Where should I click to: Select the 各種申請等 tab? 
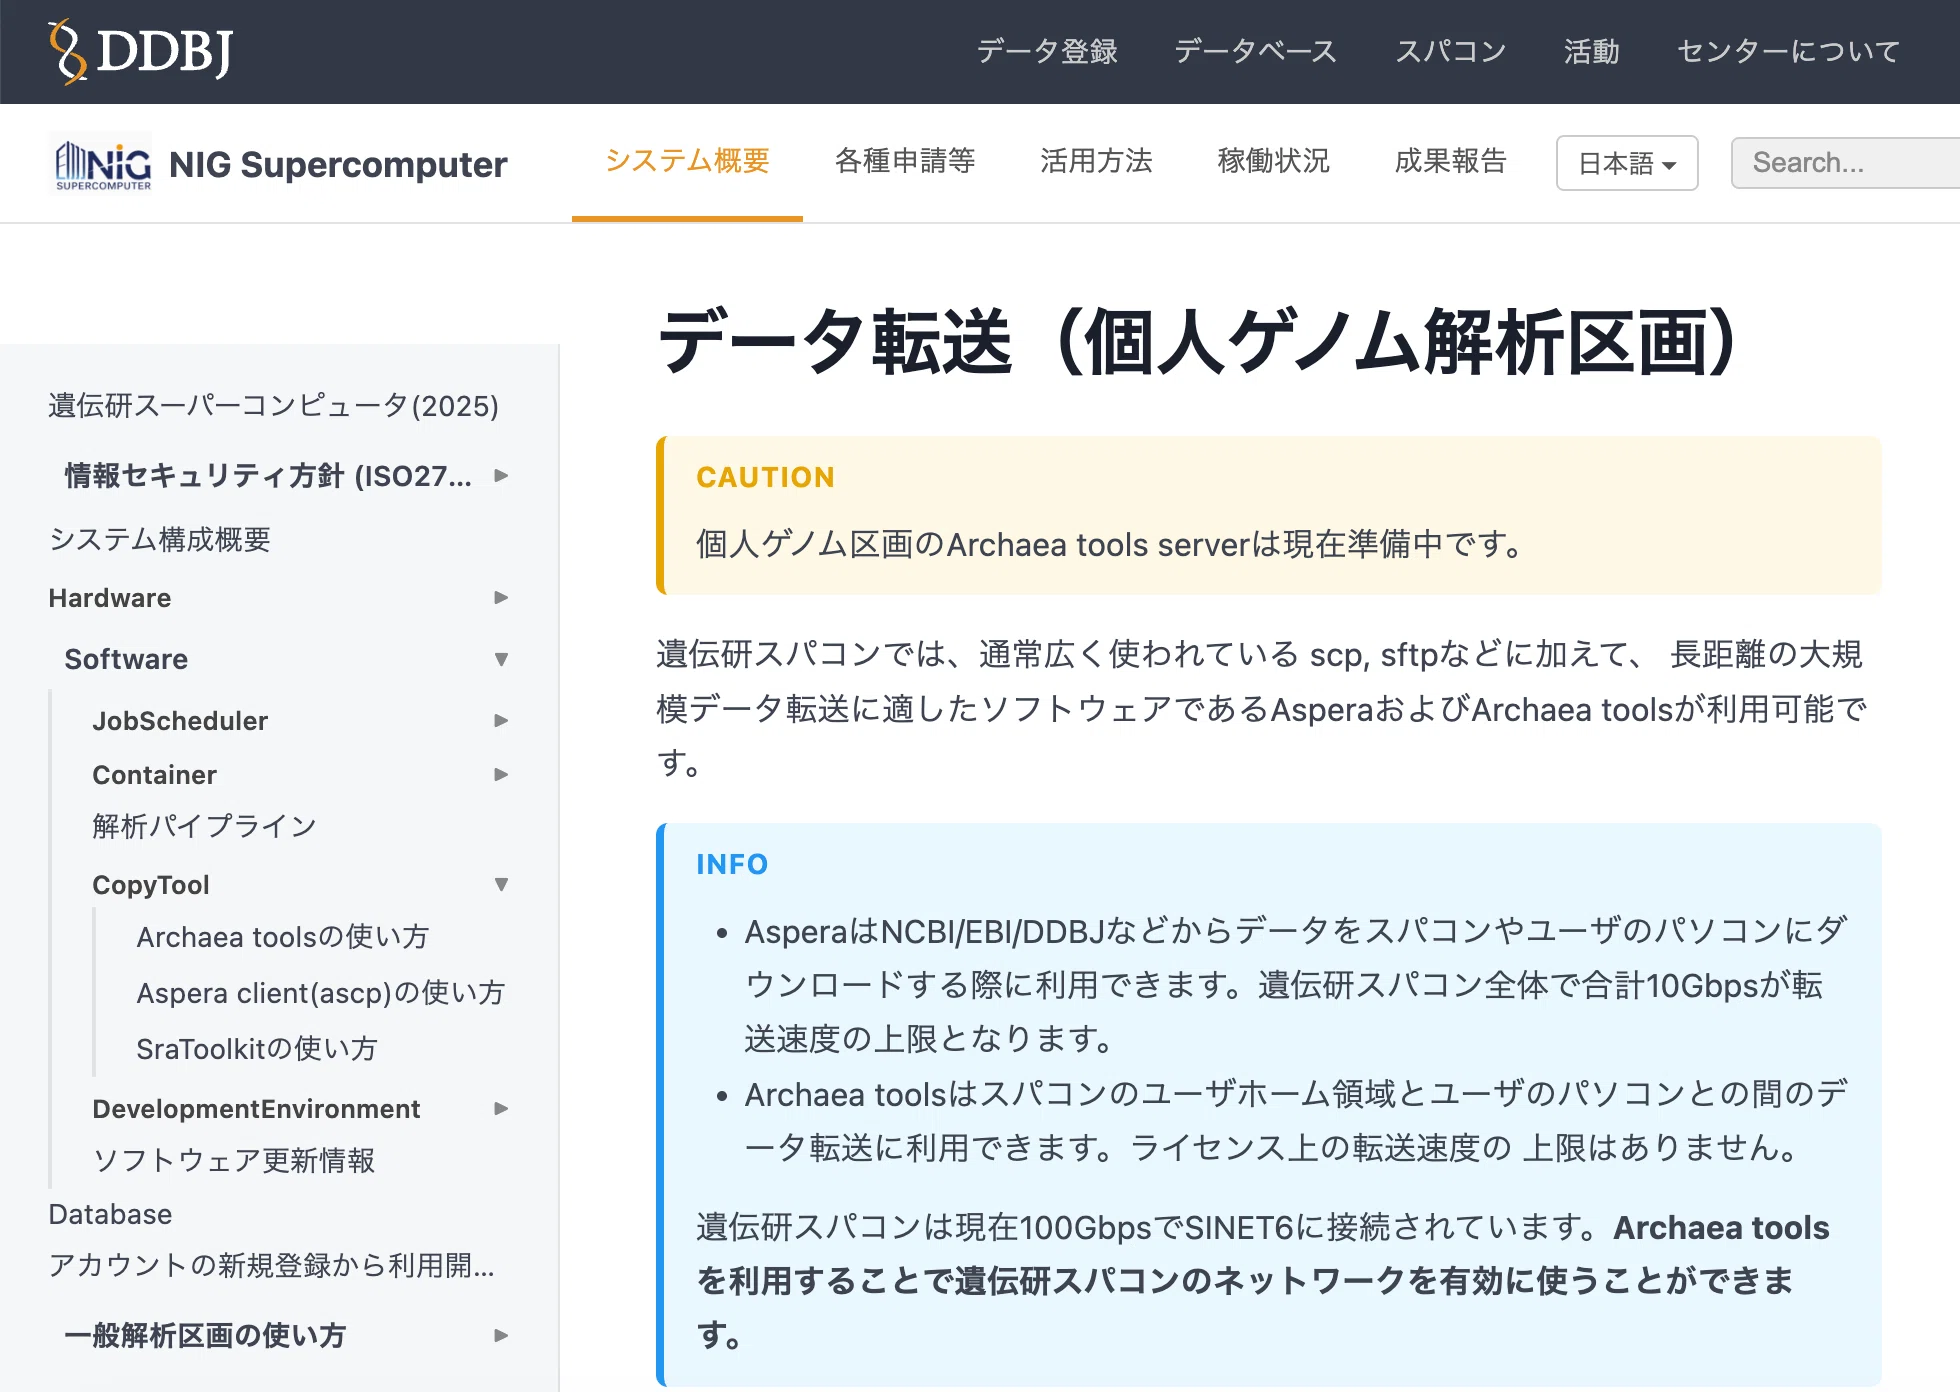coord(905,162)
